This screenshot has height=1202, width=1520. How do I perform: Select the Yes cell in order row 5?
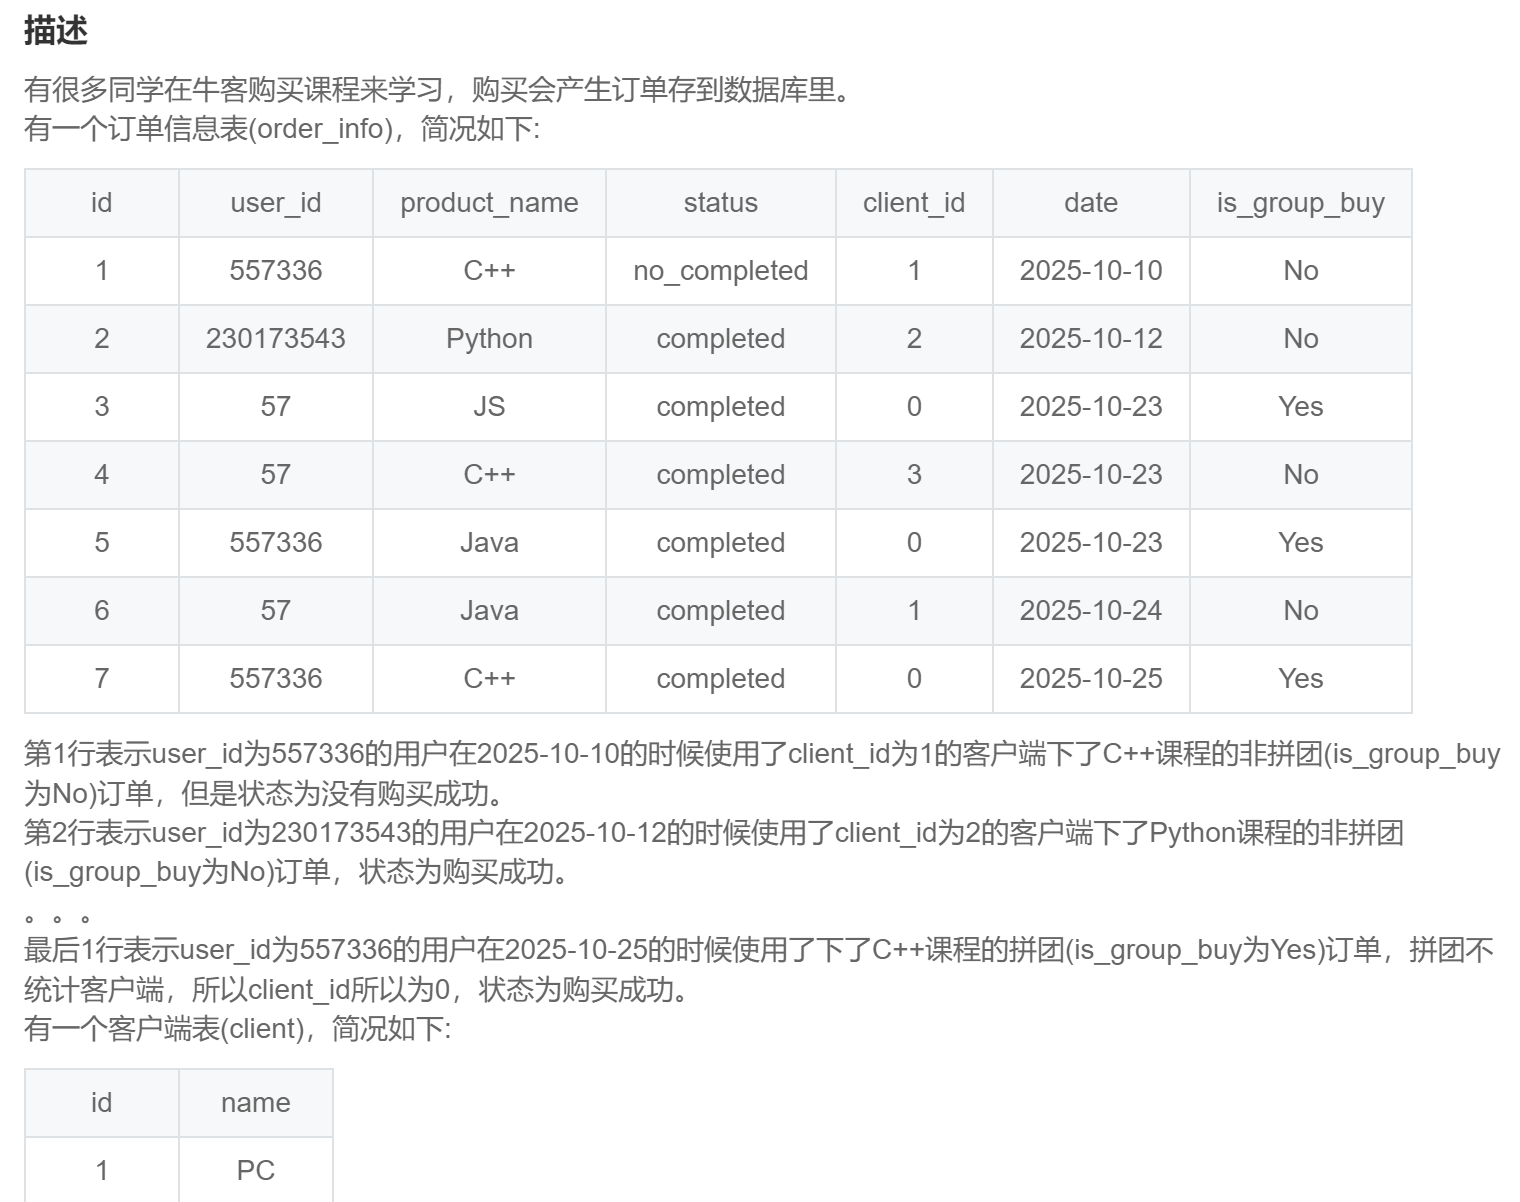click(x=1300, y=543)
